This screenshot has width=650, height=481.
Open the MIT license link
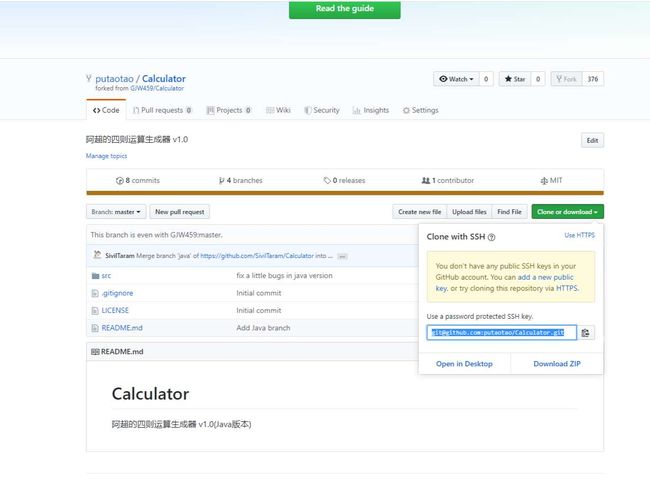click(551, 180)
